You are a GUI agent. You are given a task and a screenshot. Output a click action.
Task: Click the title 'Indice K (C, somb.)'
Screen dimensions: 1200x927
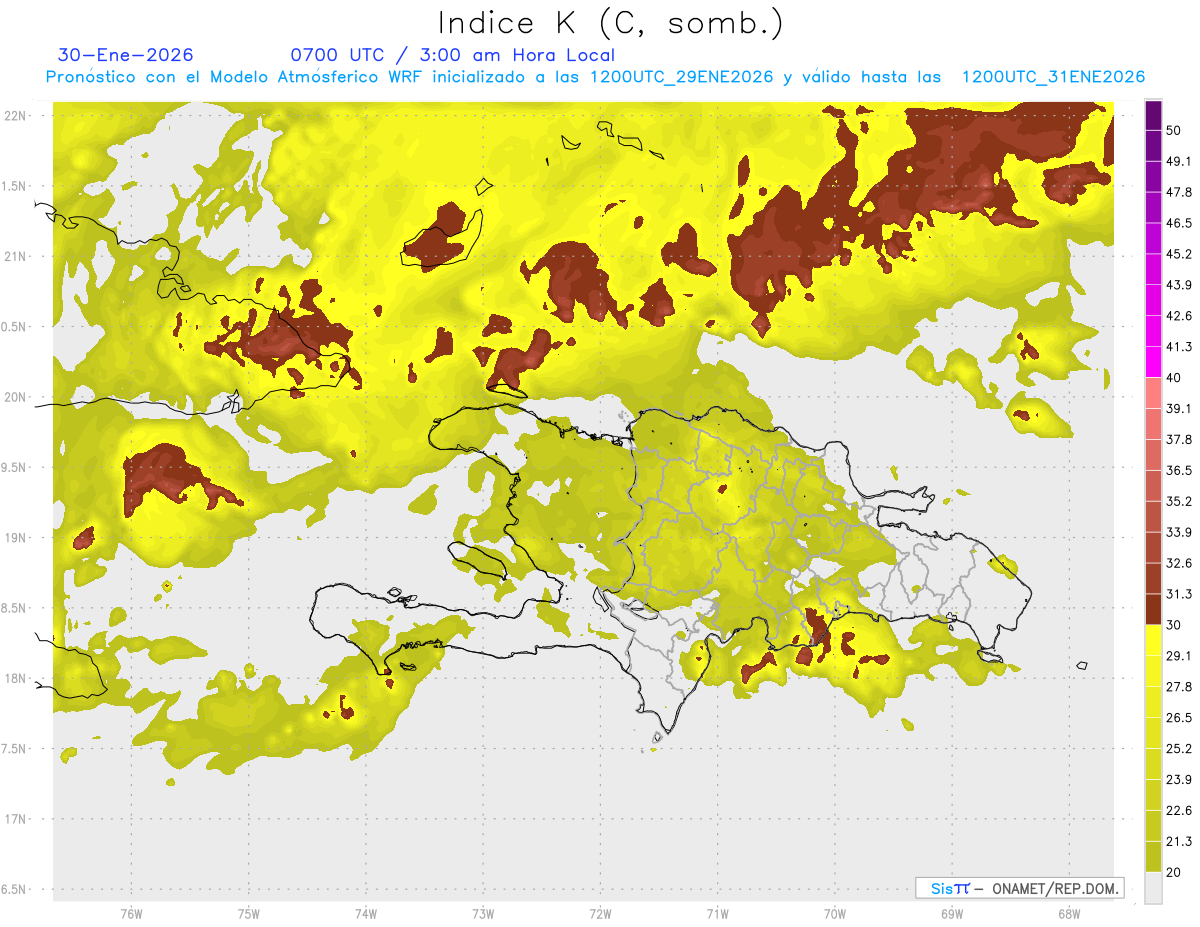tap(611, 23)
